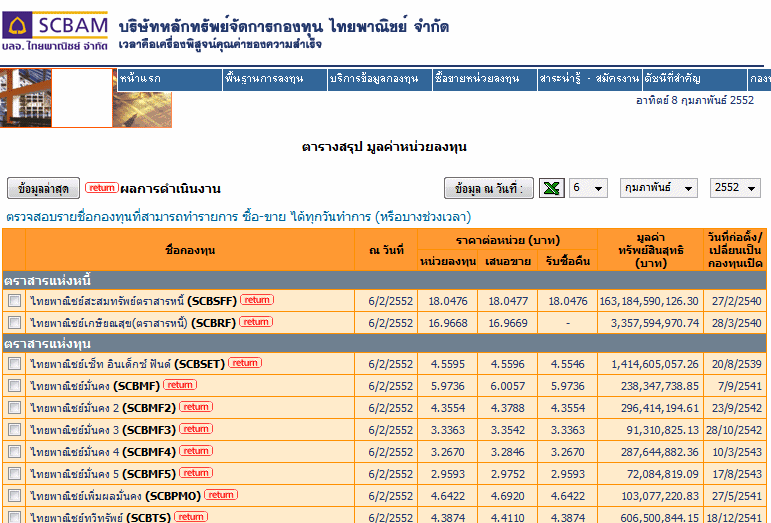Open link ตรวจสอบรายชื่อกองทุน ซื้อ-ขาย

coord(238,217)
